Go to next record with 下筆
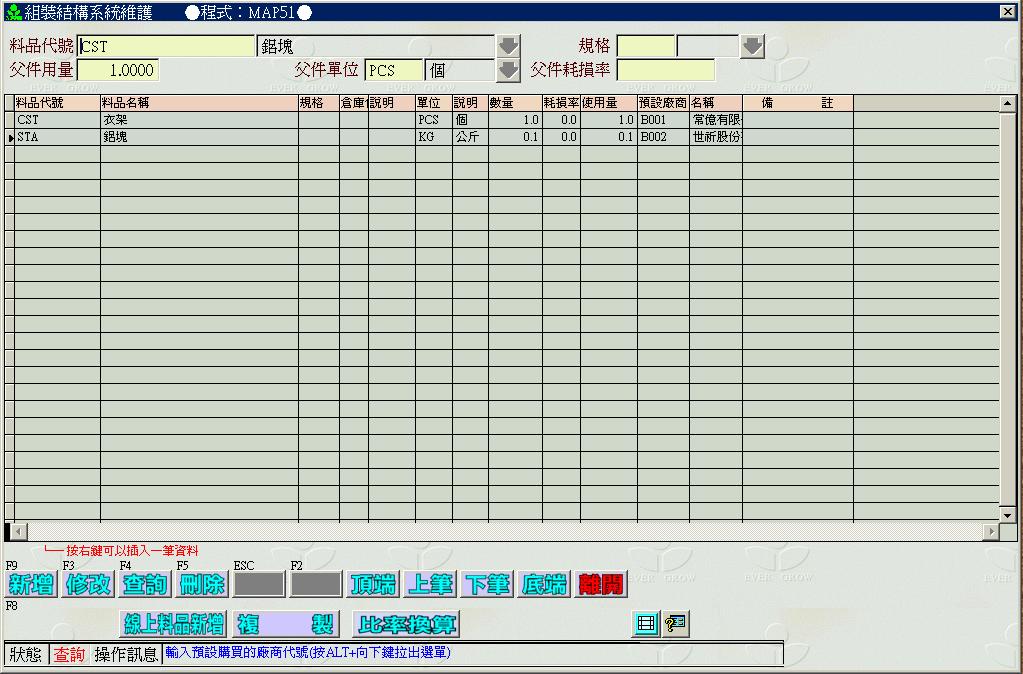Image resolution: width=1023 pixels, height=674 pixels. pos(488,585)
